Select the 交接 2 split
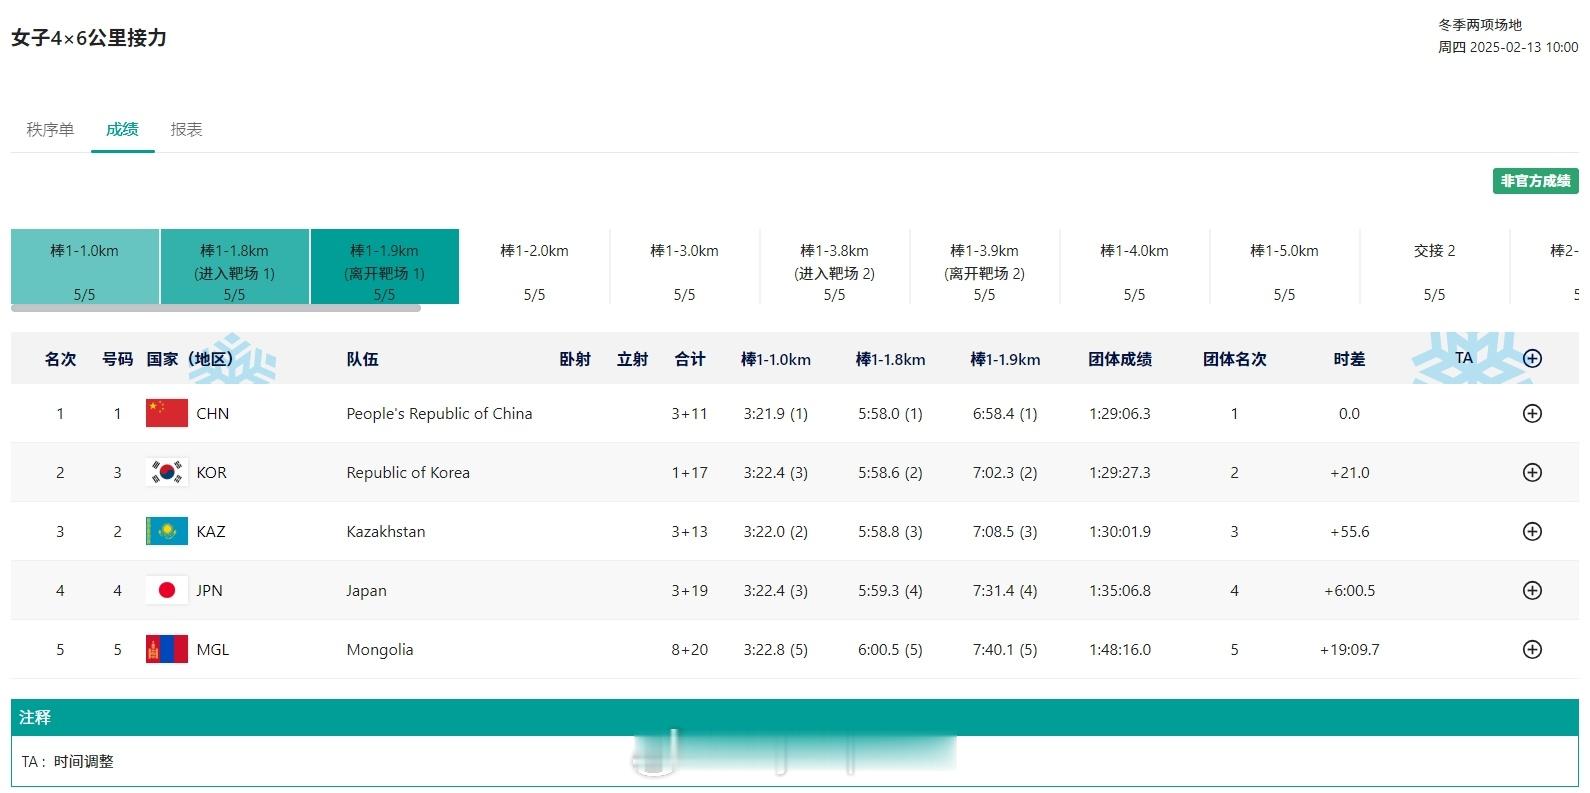The image size is (1590, 793). [x=1435, y=266]
